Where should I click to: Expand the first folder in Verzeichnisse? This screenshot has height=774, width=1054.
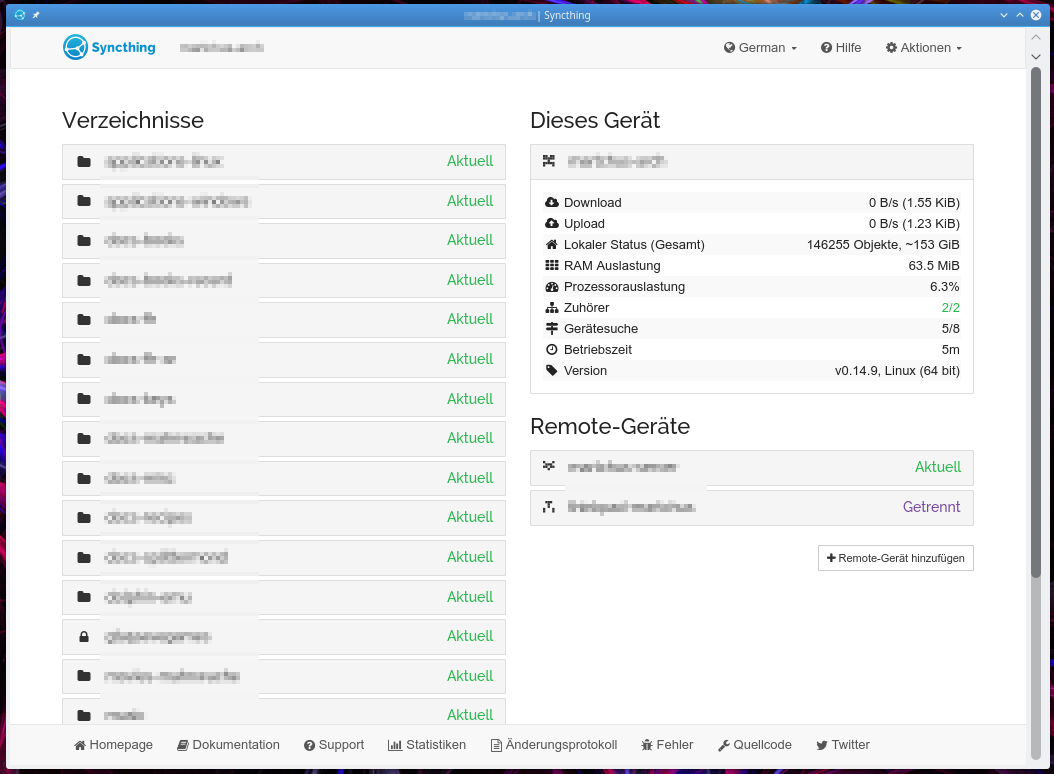[283, 161]
